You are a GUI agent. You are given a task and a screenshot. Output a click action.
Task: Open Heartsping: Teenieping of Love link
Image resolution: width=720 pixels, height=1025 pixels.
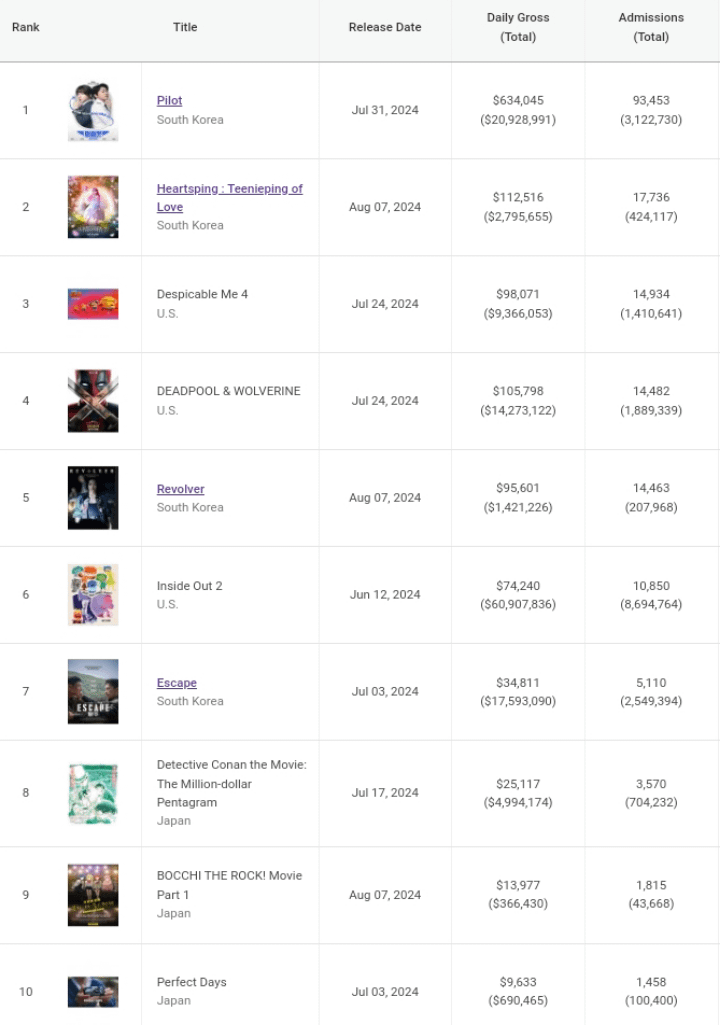pyautogui.click(x=229, y=189)
